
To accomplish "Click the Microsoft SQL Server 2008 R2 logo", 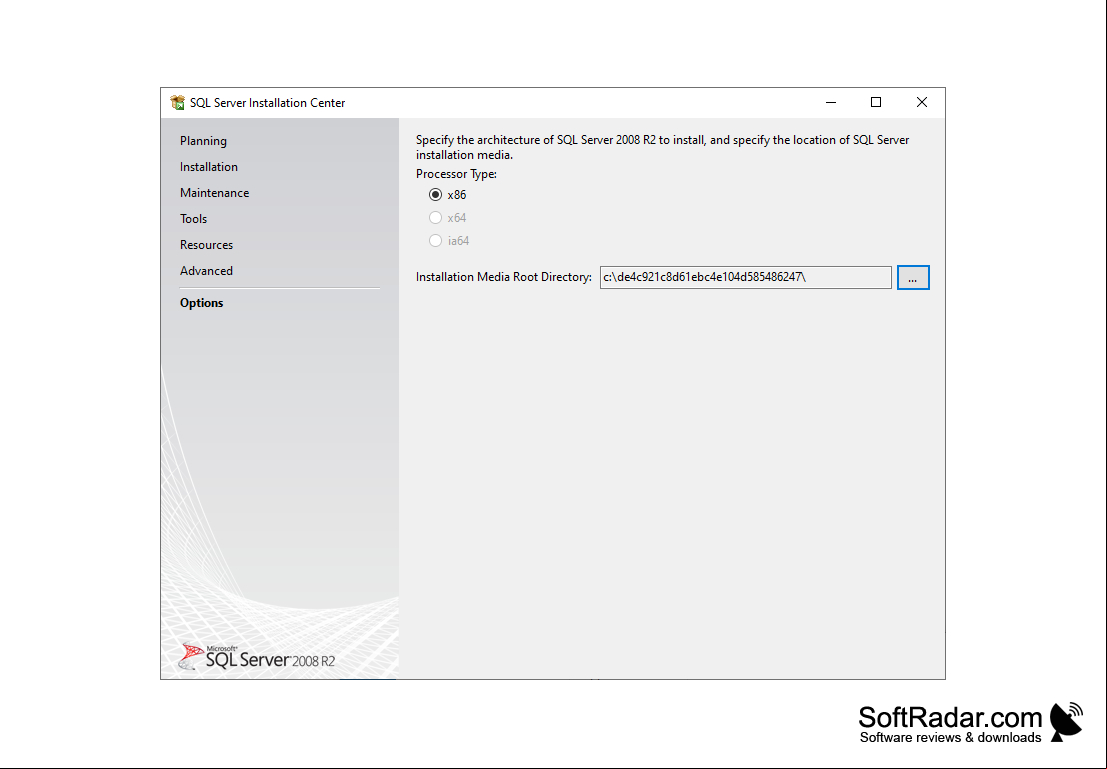I will click(256, 657).
